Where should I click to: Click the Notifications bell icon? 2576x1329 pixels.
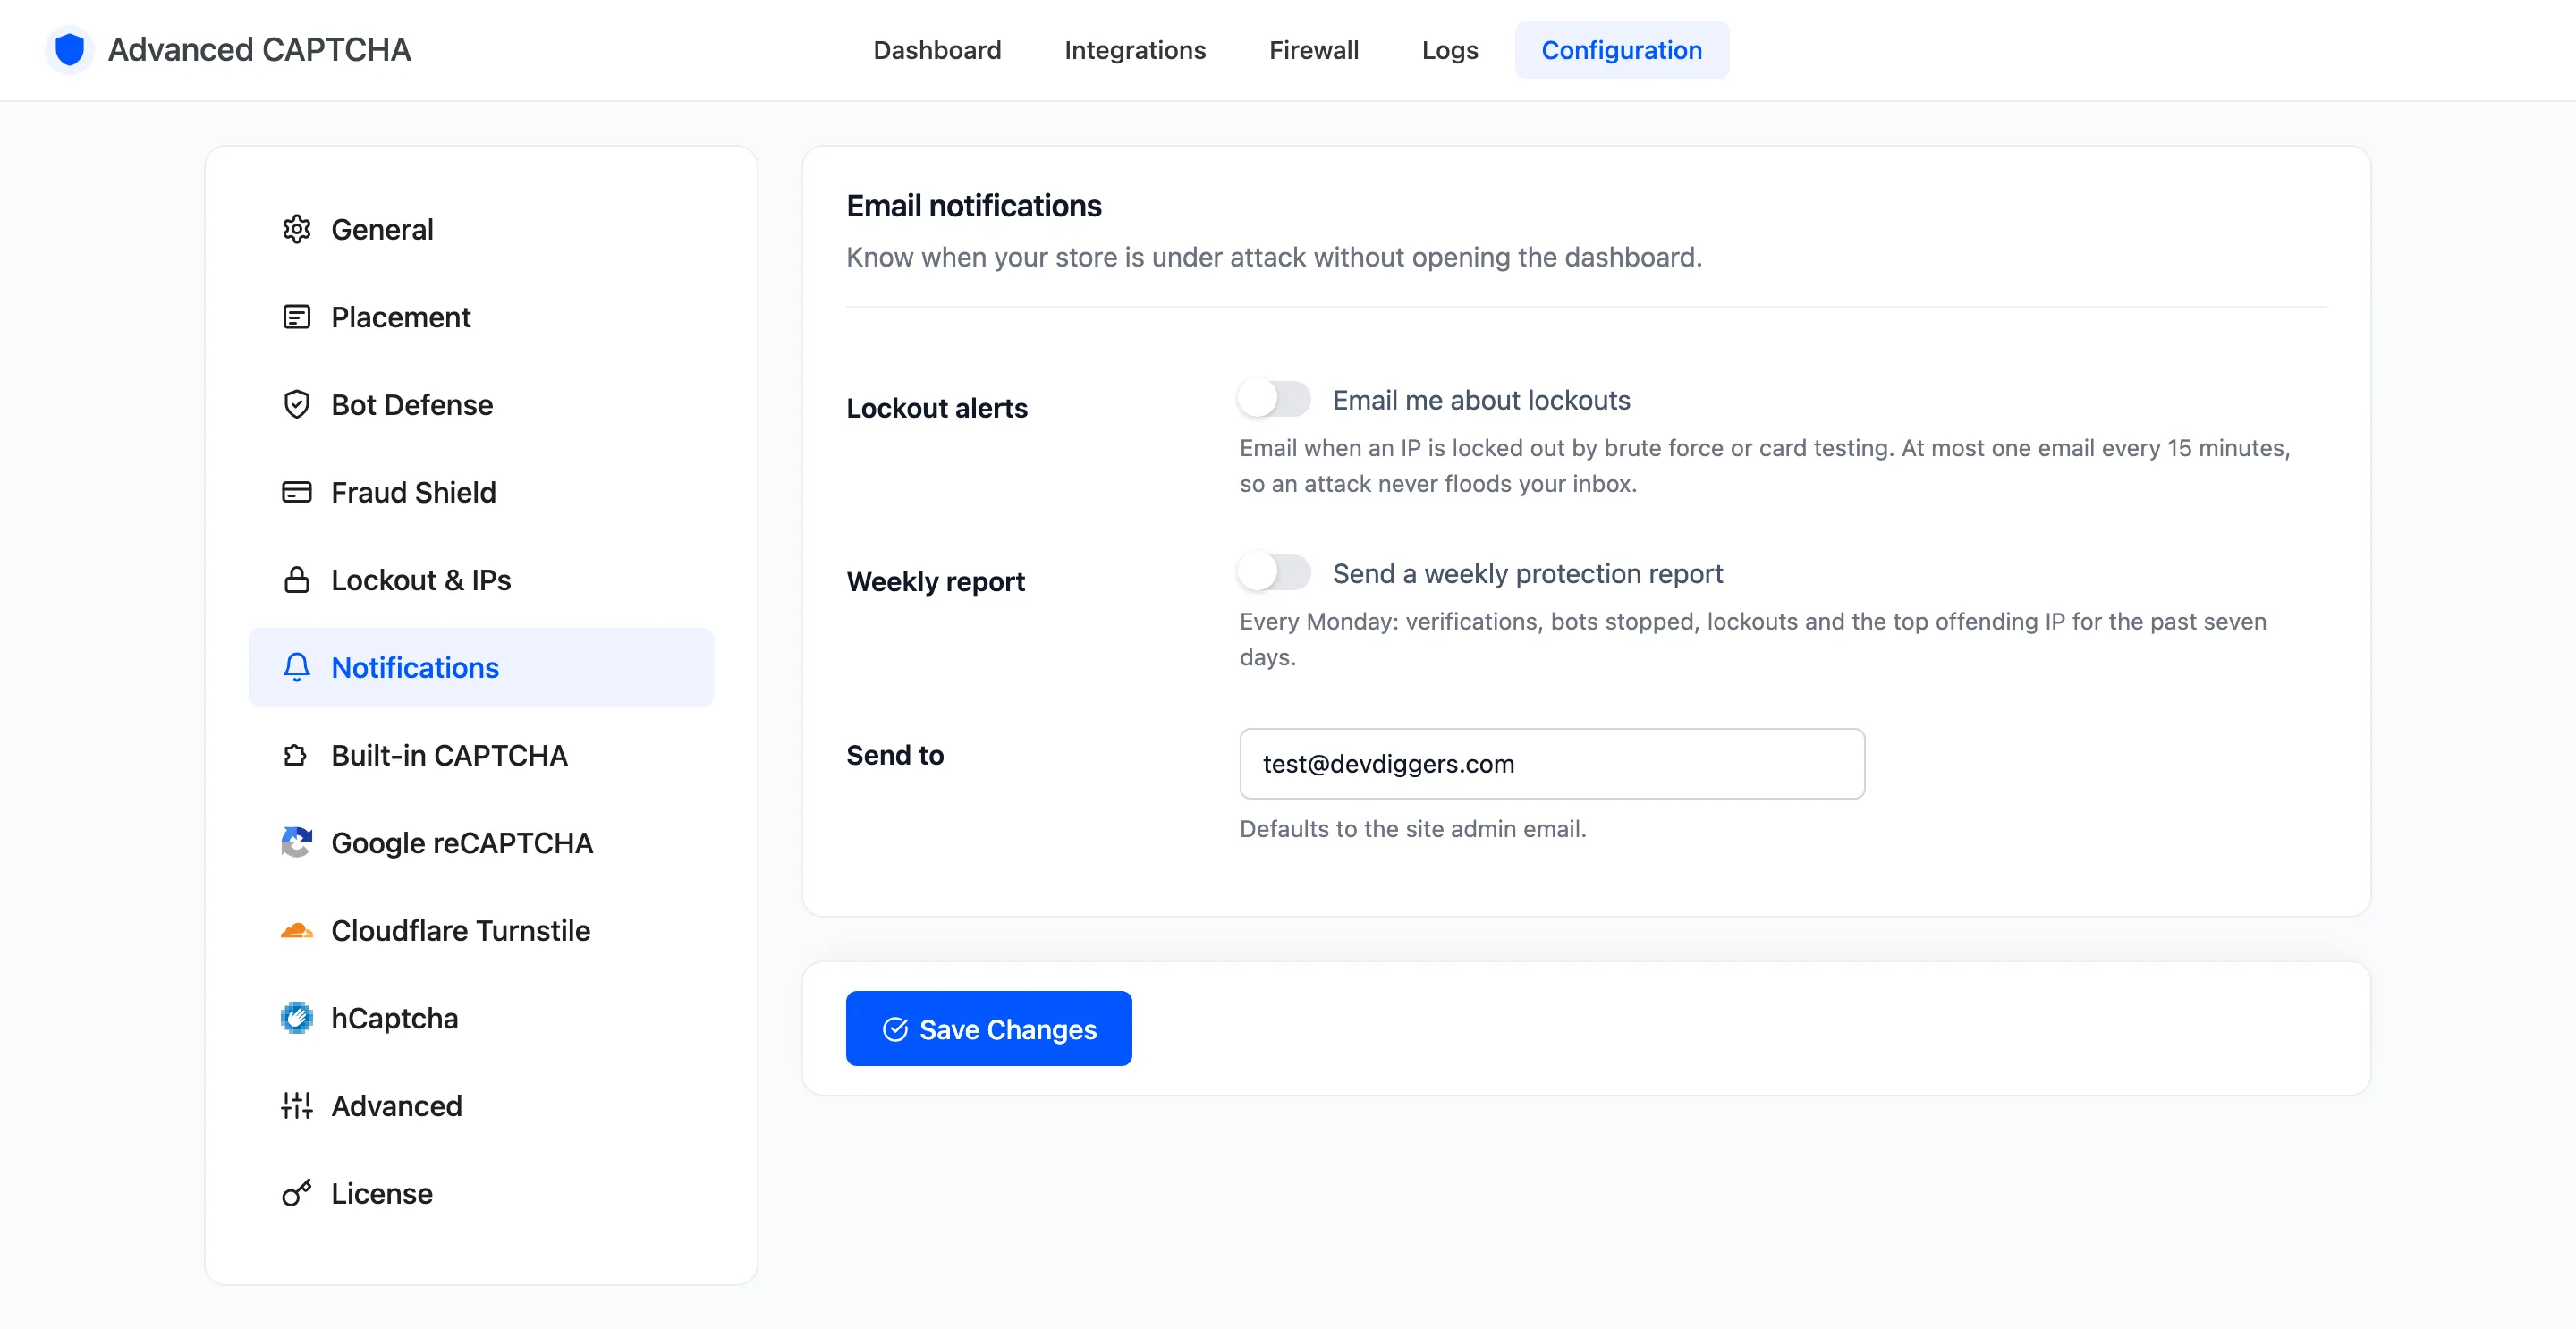coord(296,667)
